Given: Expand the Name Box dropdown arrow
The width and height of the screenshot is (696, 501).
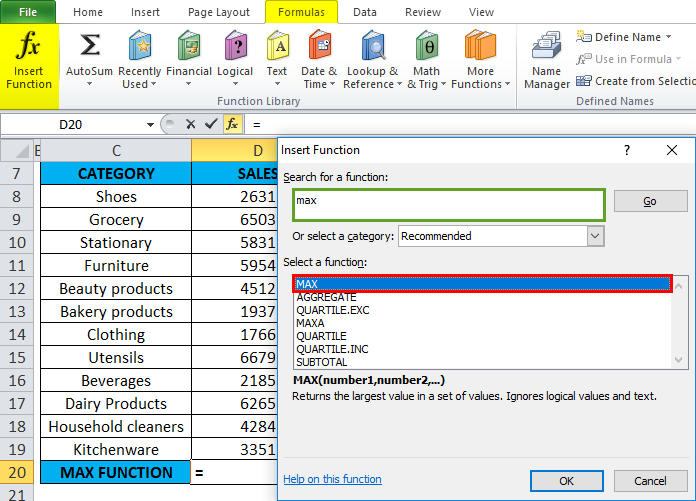Looking at the screenshot, I should (151, 124).
